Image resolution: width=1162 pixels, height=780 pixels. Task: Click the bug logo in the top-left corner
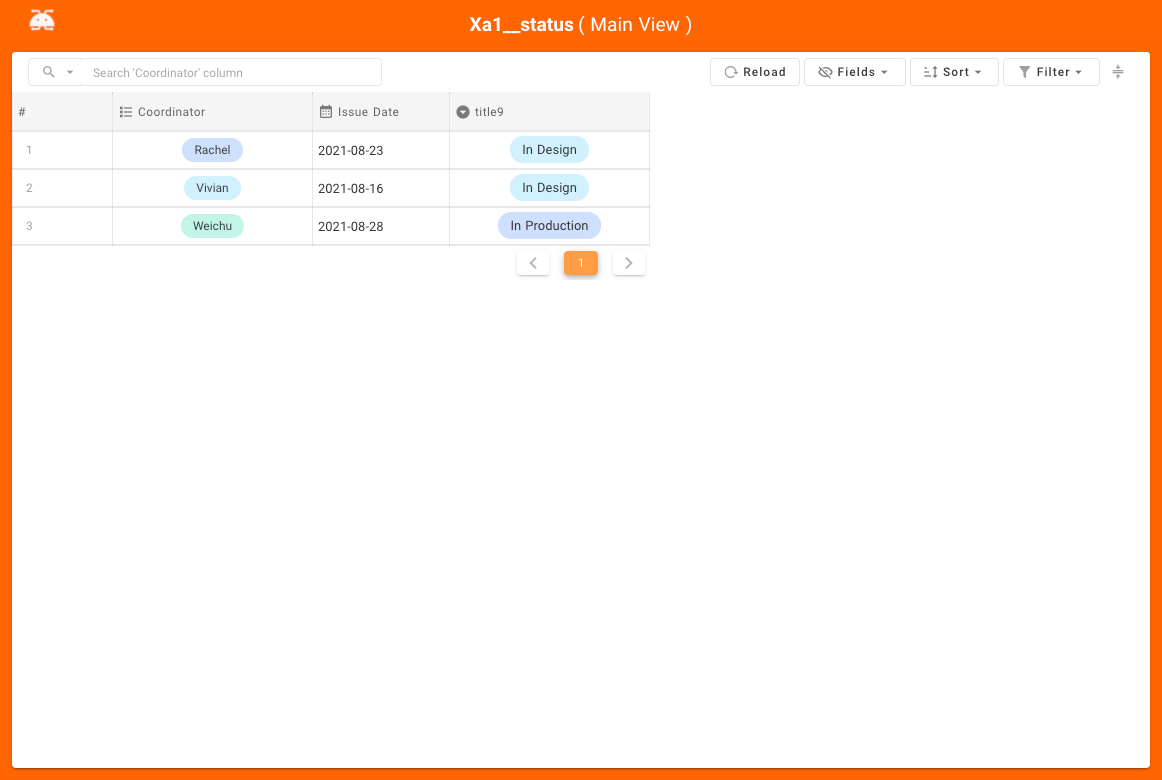tap(41, 18)
